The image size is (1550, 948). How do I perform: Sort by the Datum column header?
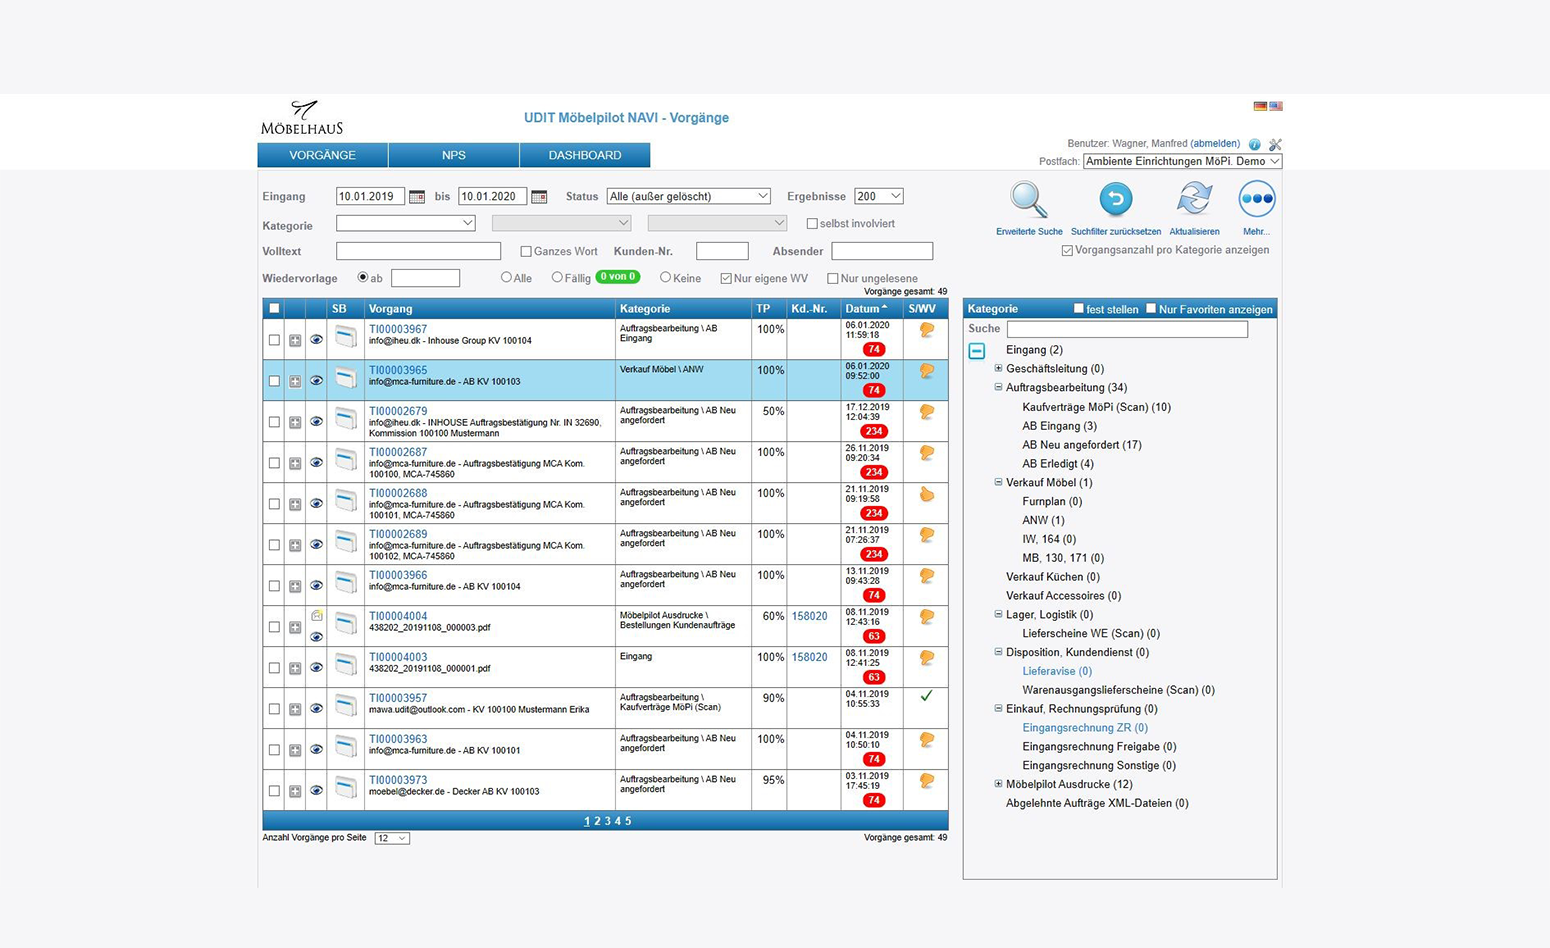coord(866,308)
